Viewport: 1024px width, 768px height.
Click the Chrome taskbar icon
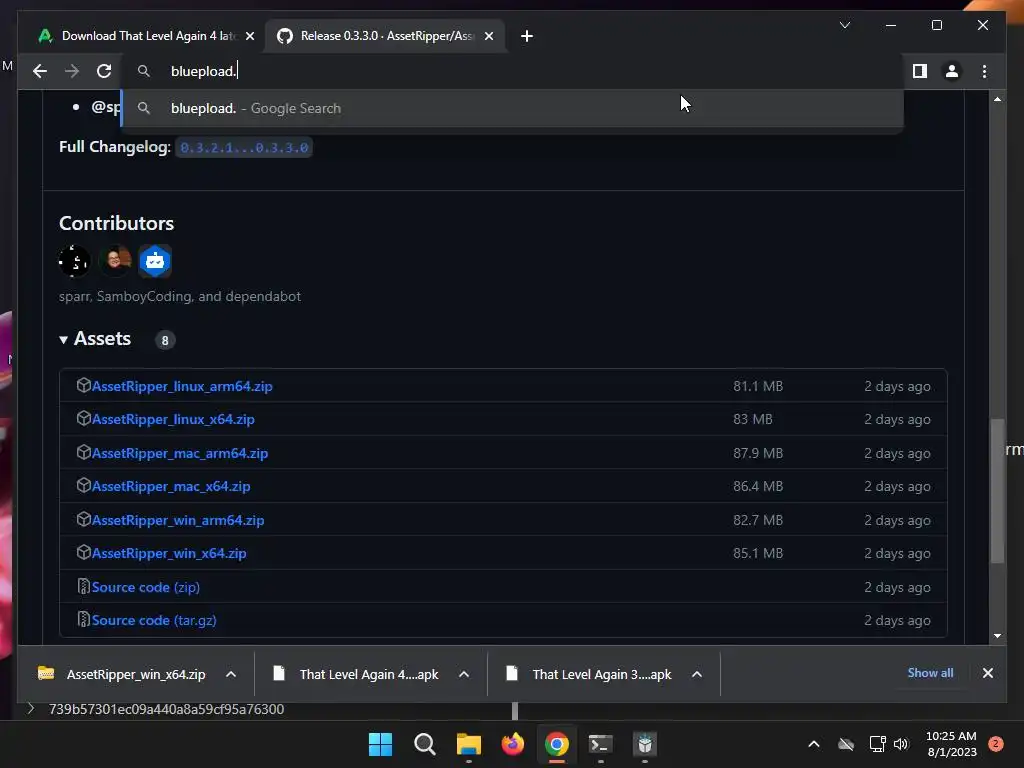coord(556,744)
